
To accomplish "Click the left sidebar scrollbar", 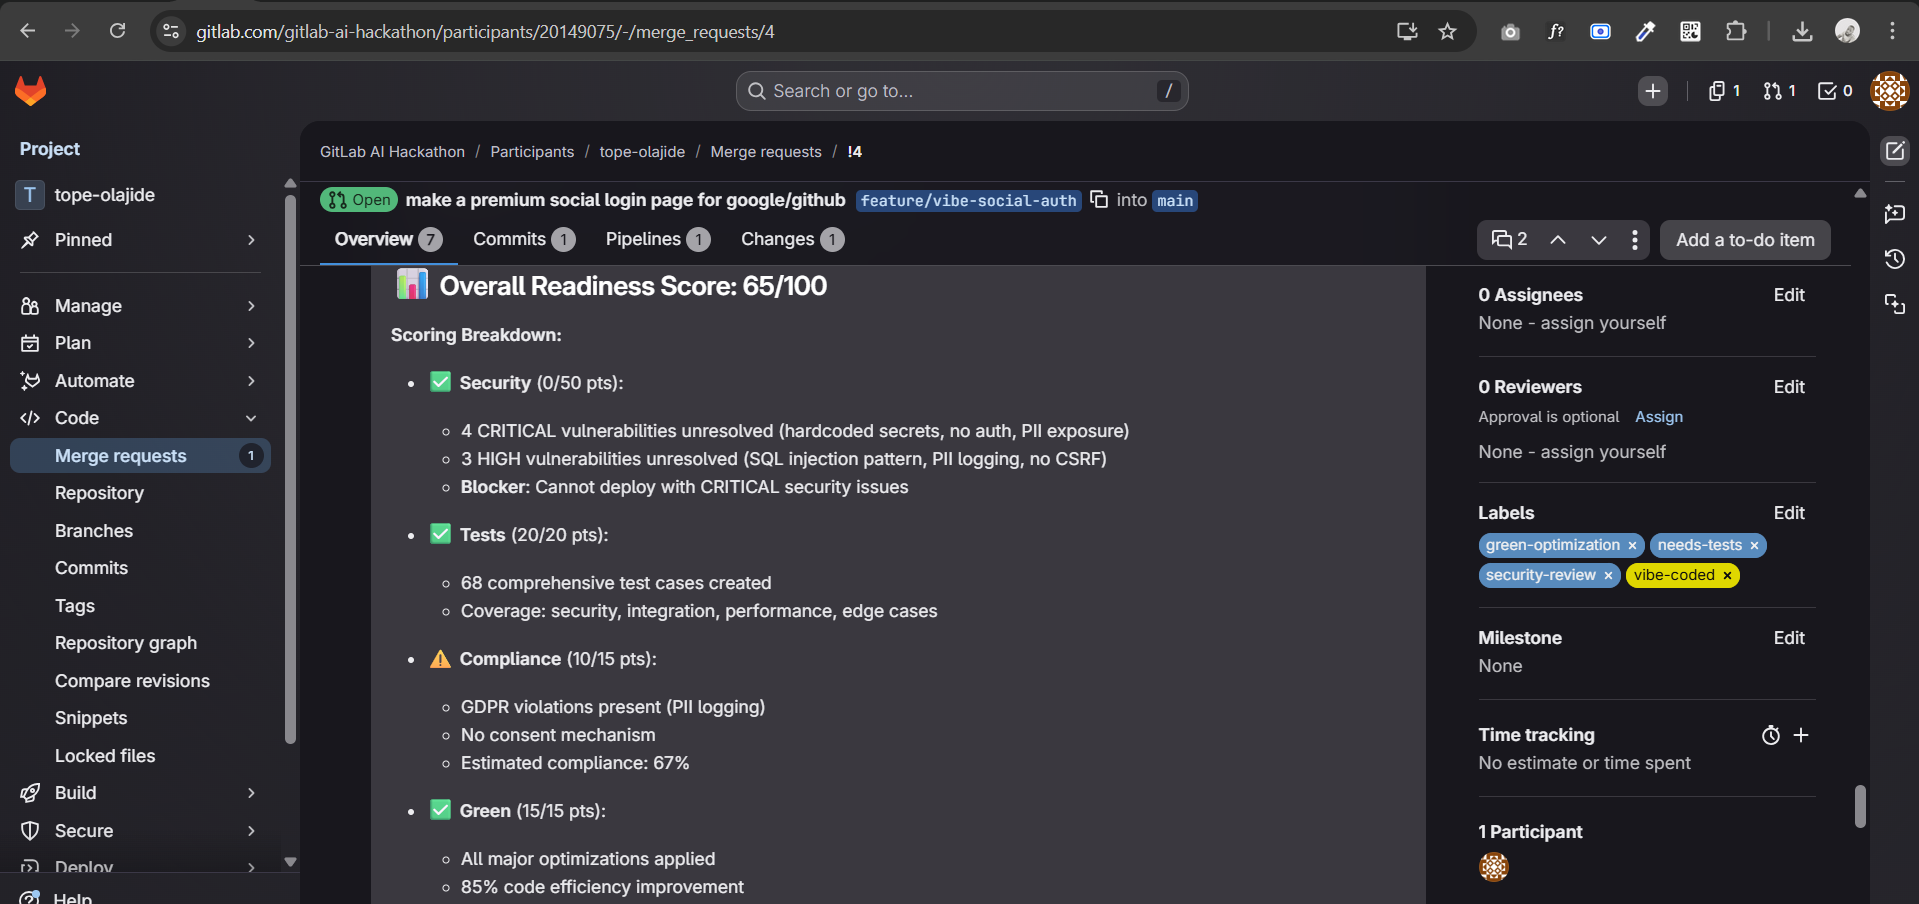I will pos(290,470).
